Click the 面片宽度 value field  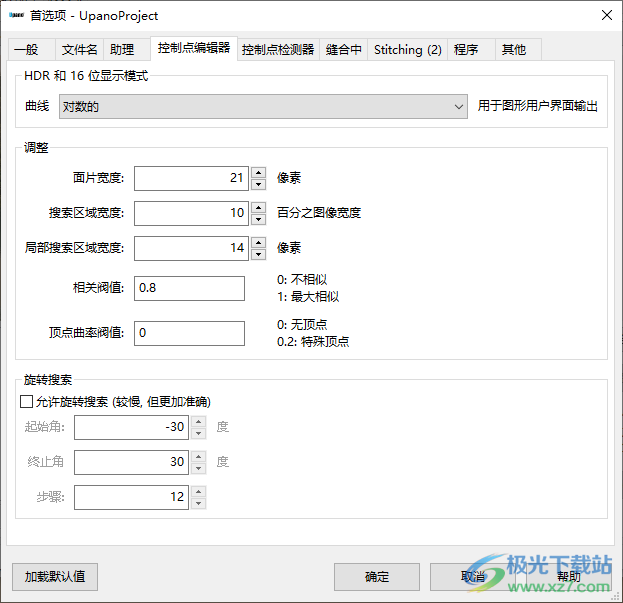tap(192, 178)
